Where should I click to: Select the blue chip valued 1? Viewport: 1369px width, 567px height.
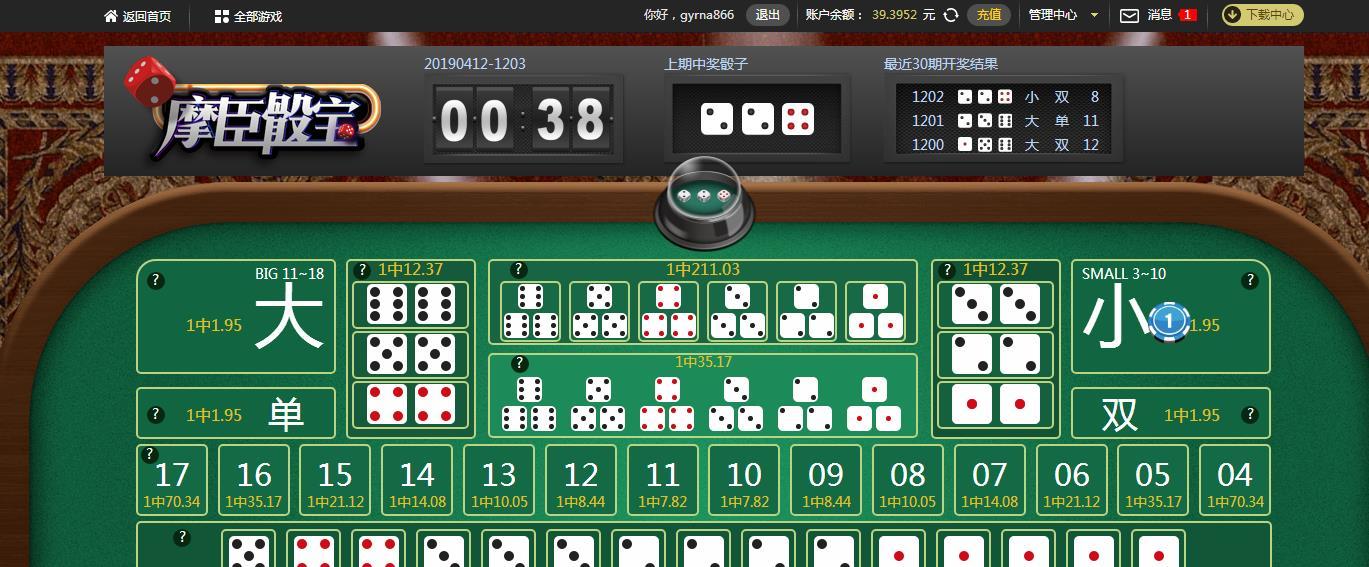click(x=1168, y=322)
